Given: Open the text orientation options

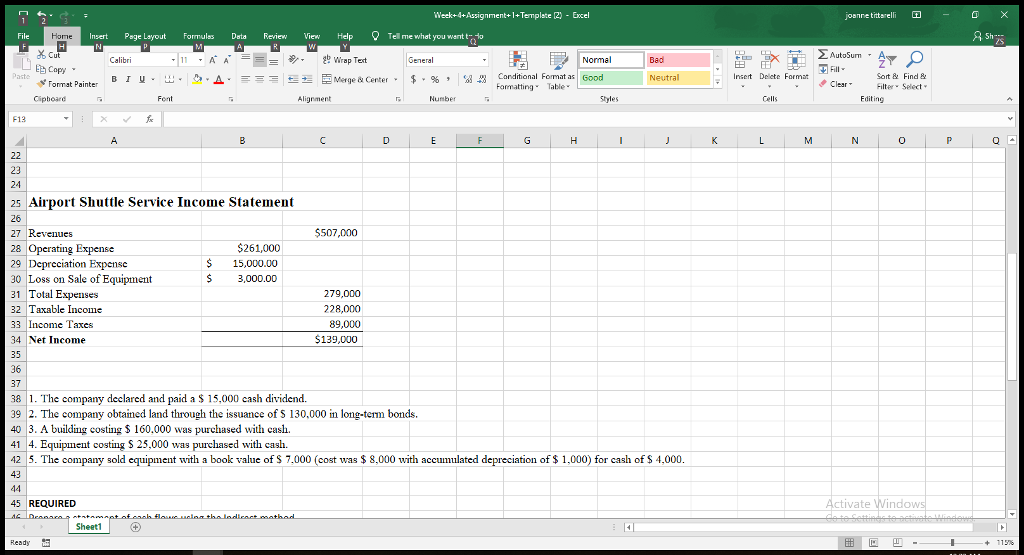Looking at the screenshot, I should pos(296,59).
